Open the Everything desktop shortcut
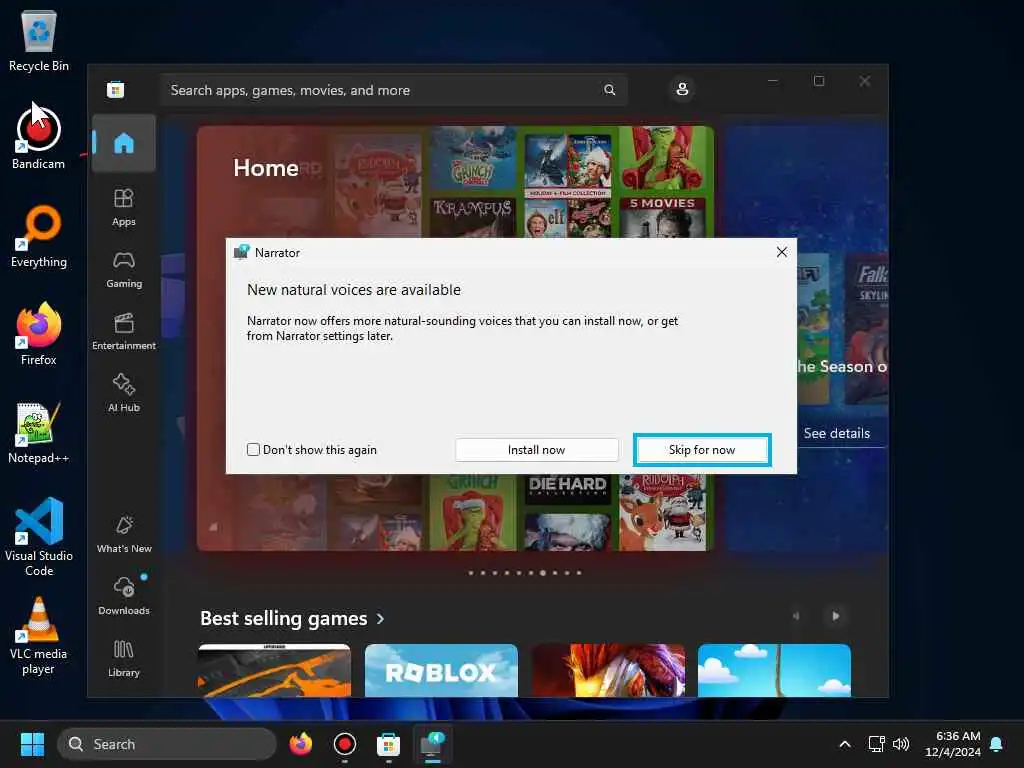 (x=39, y=236)
